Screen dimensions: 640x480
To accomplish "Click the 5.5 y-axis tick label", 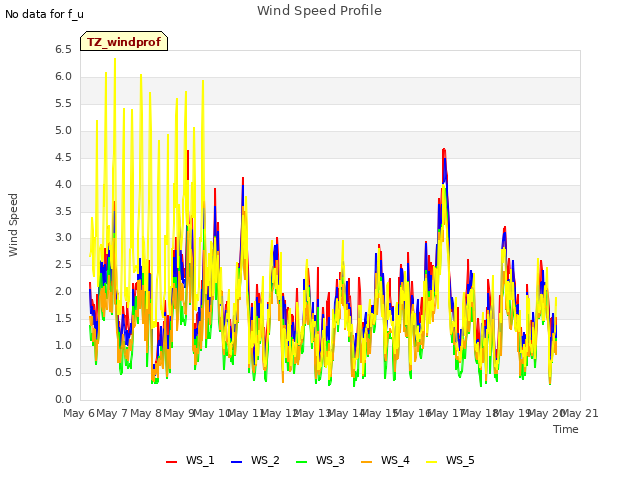I will point(63,104).
